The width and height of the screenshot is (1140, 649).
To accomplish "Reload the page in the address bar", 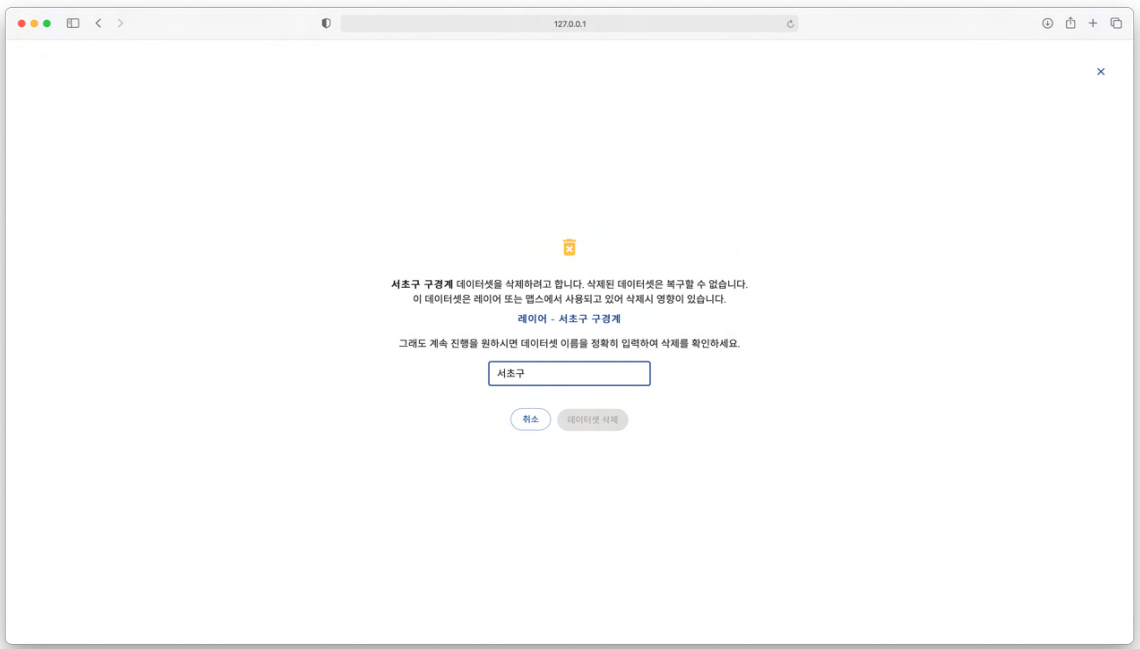I will 790,24.
